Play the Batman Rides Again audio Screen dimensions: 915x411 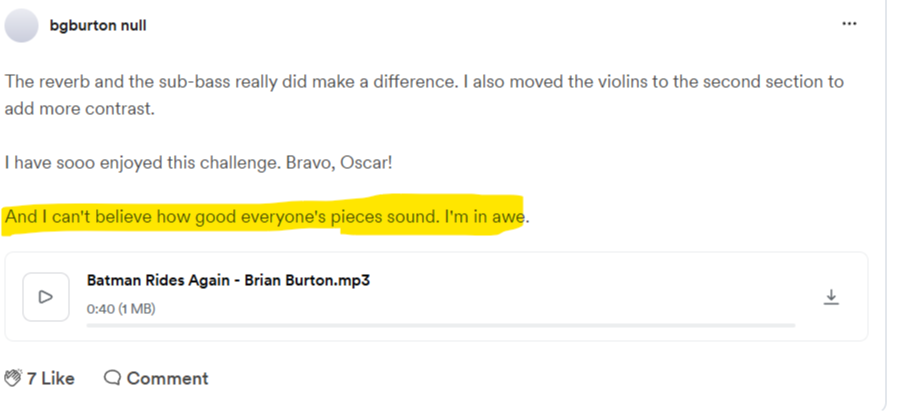coord(46,296)
